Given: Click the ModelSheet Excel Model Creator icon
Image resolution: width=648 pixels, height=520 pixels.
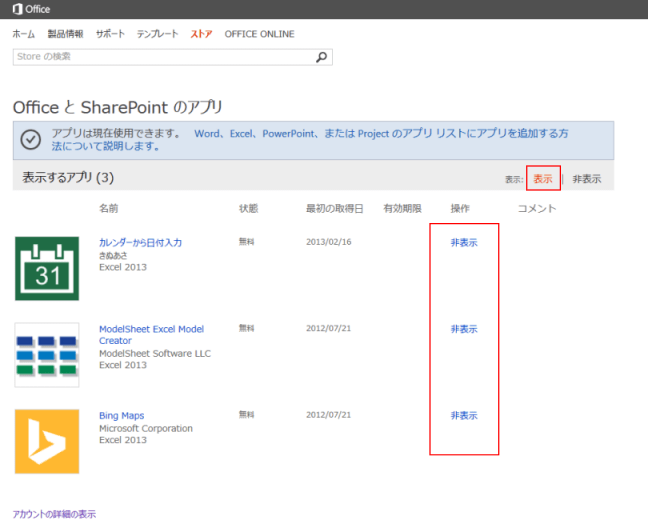Looking at the screenshot, I should tap(47, 354).
